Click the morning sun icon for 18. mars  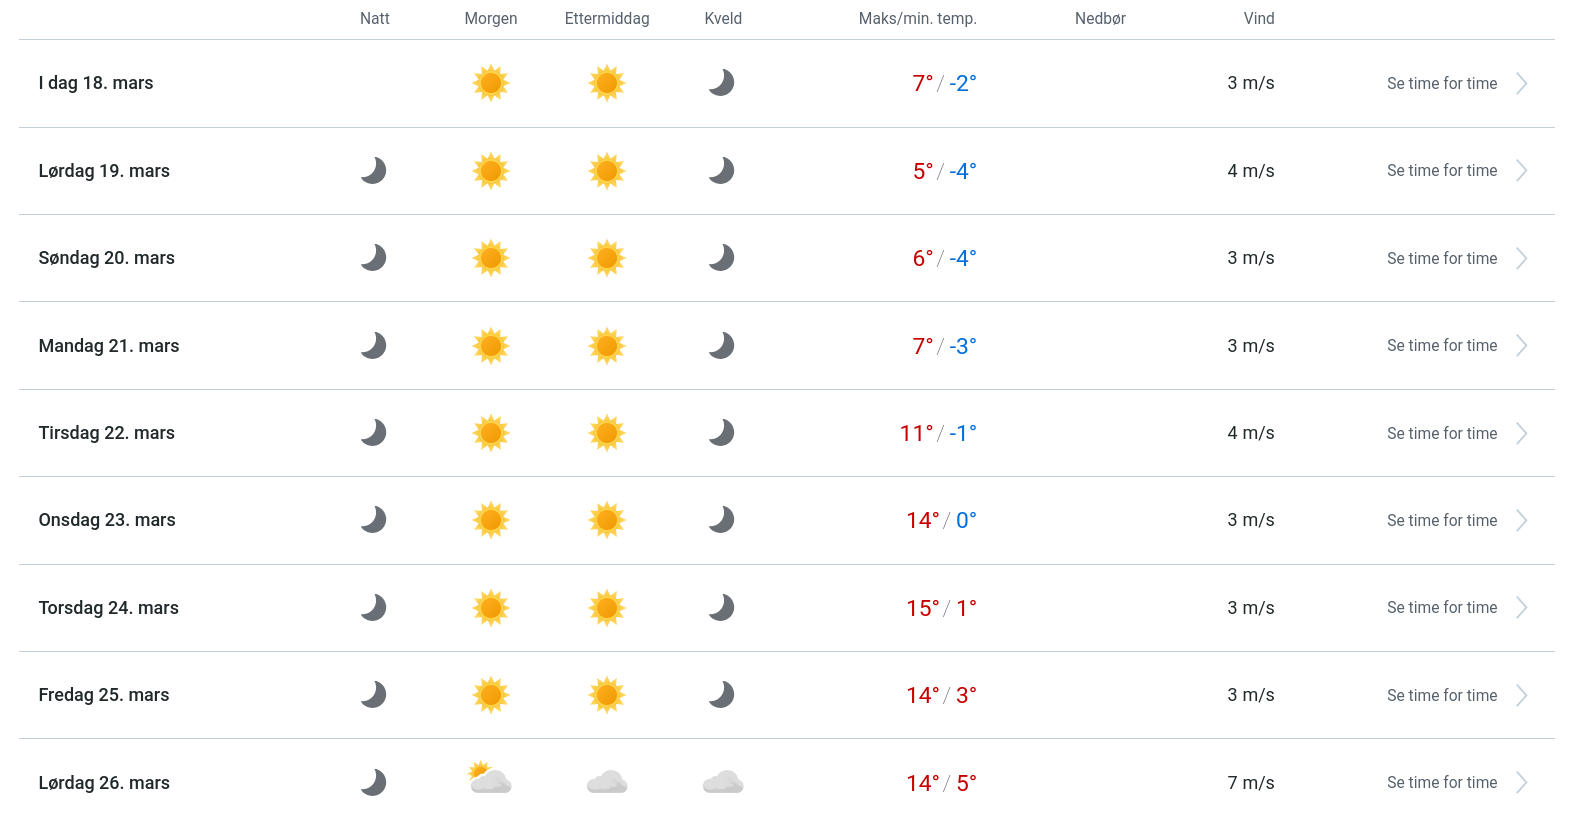[x=490, y=83]
